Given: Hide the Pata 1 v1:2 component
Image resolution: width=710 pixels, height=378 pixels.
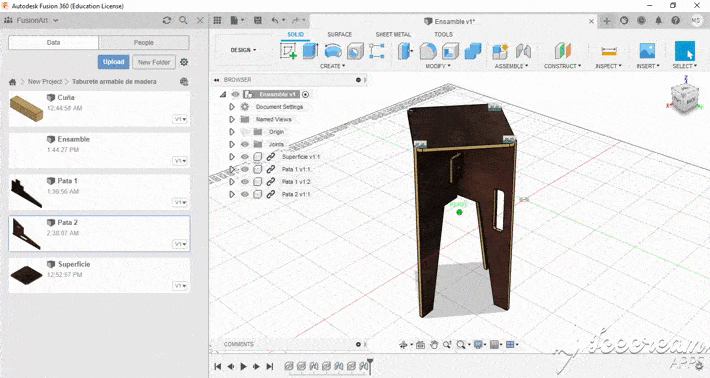Looking at the screenshot, I should (x=245, y=182).
